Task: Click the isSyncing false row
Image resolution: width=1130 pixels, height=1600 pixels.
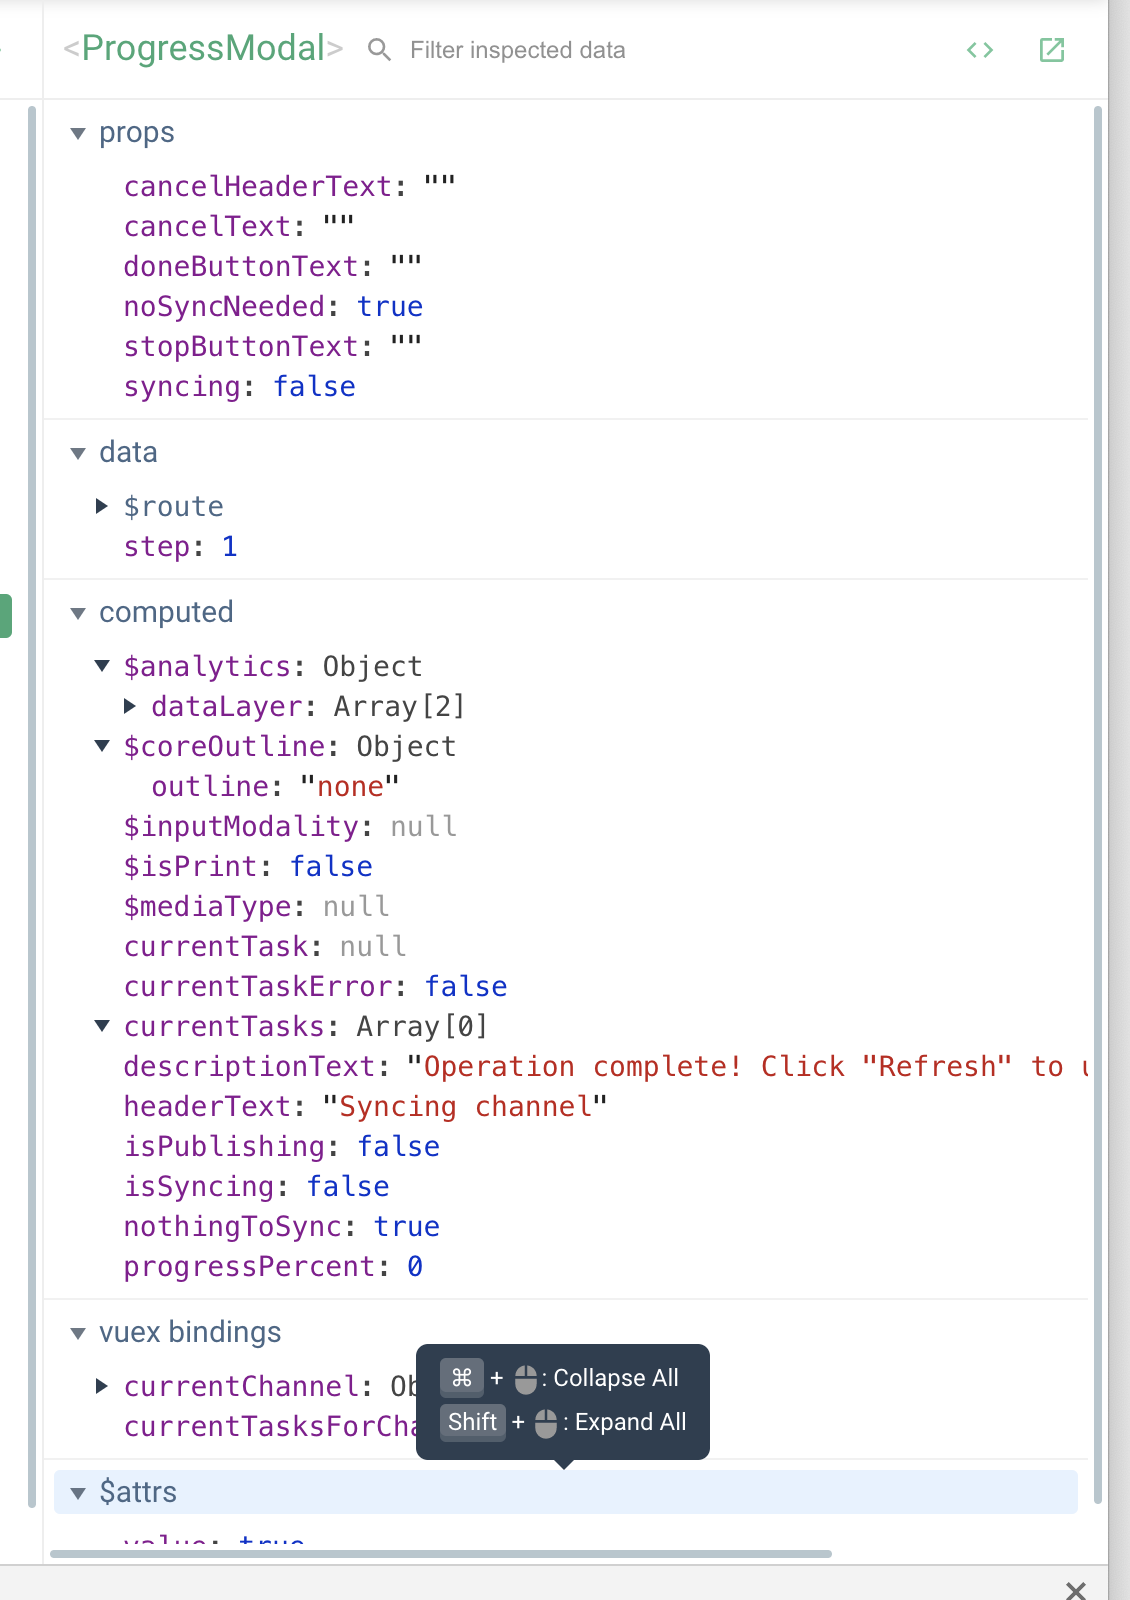Action: pyautogui.click(x=257, y=1186)
